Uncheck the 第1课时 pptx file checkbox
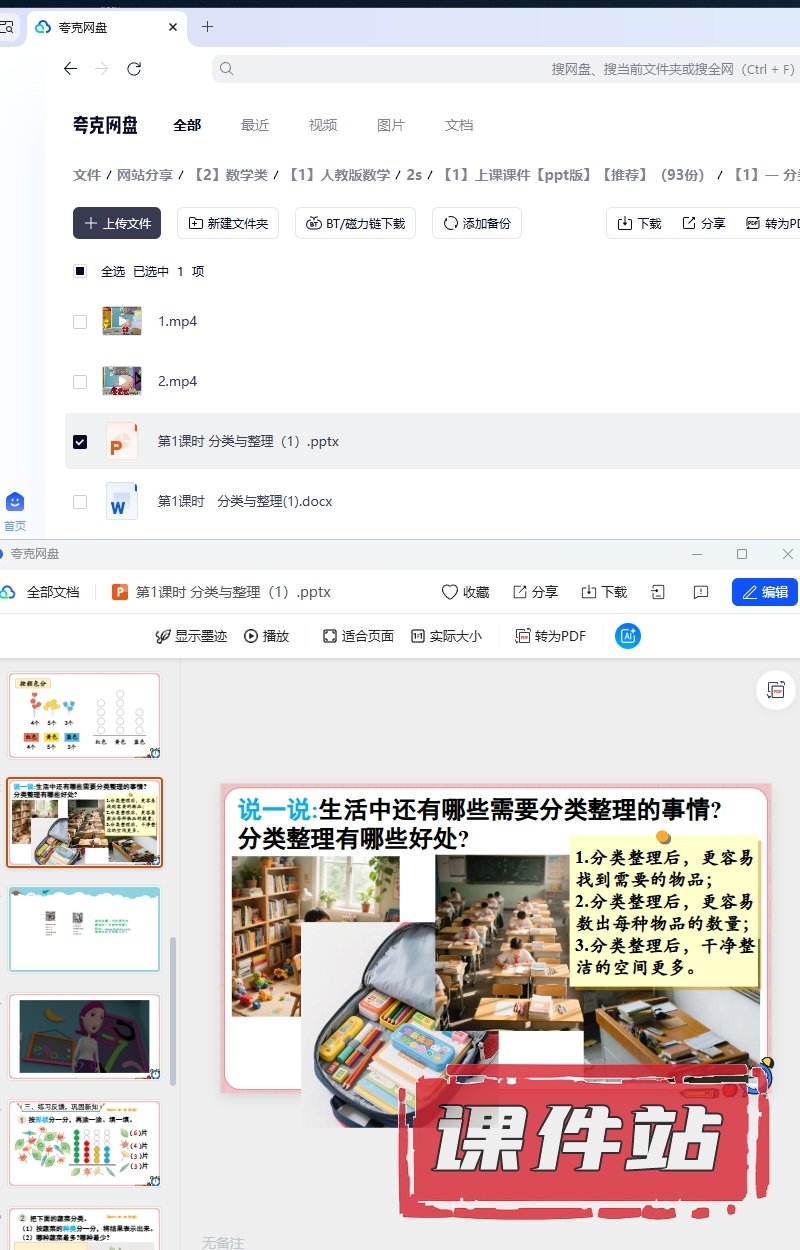The height and width of the screenshot is (1250, 800). point(80,442)
